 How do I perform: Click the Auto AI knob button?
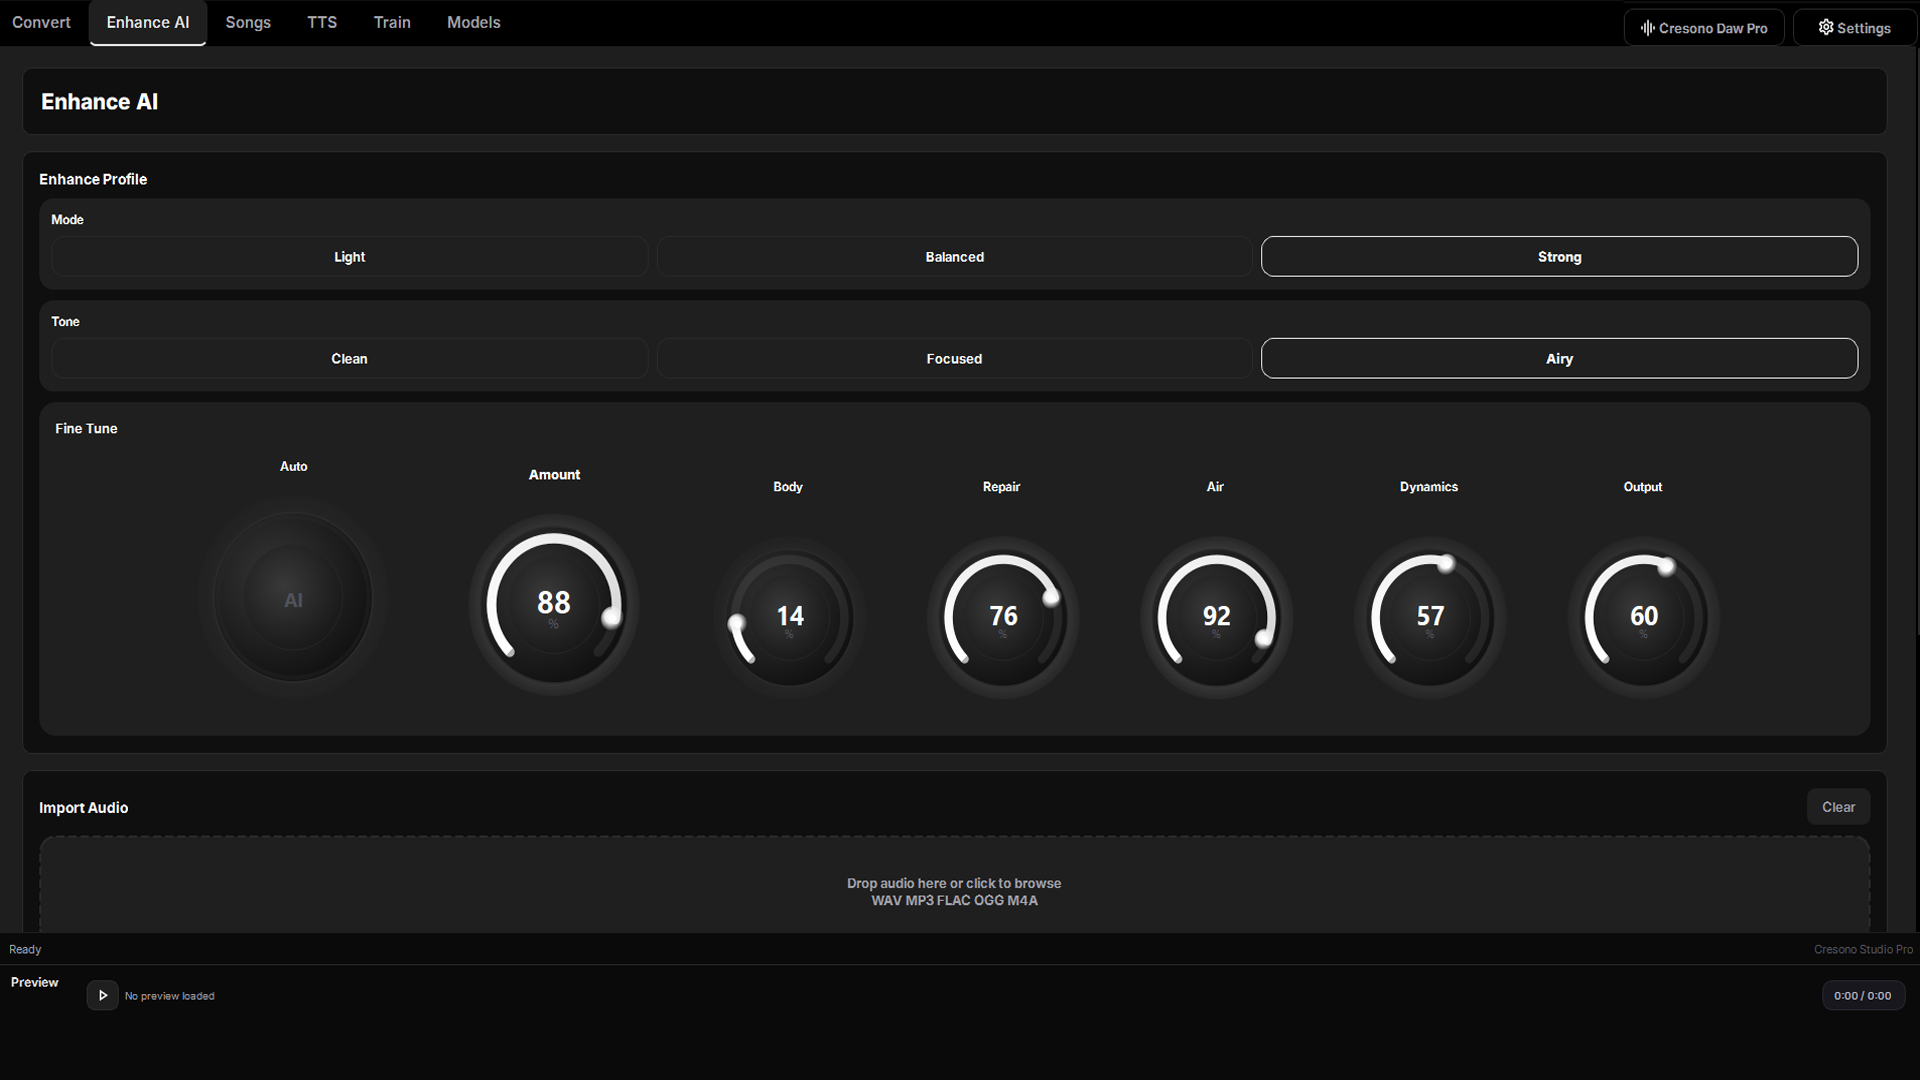click(293, 599)
